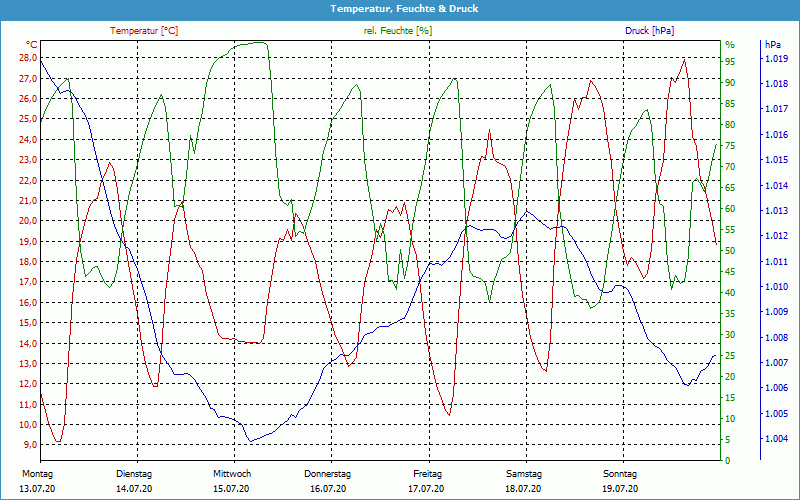Click the 'Montag' day label
The height and width of the screenshot is (500, 800).
(x=38, y=474)
